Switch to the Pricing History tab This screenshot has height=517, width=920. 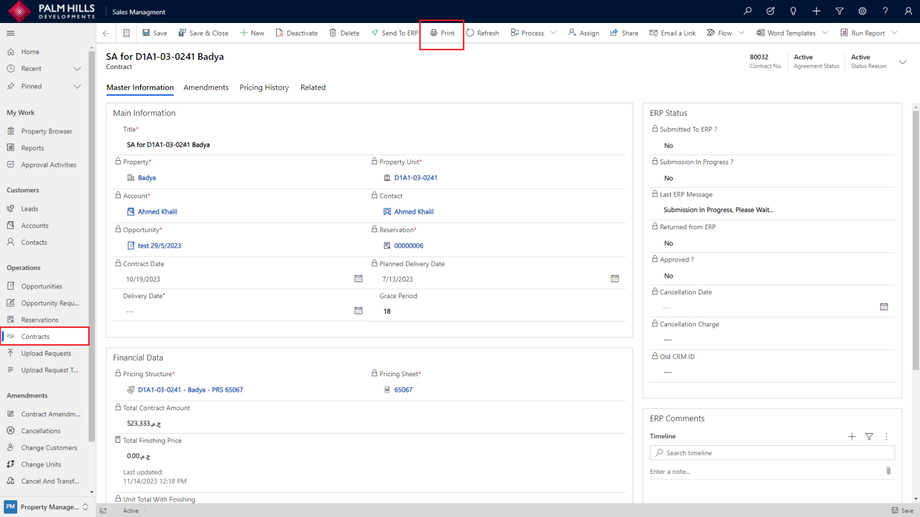pyautogui.click(x=264, y=88)
